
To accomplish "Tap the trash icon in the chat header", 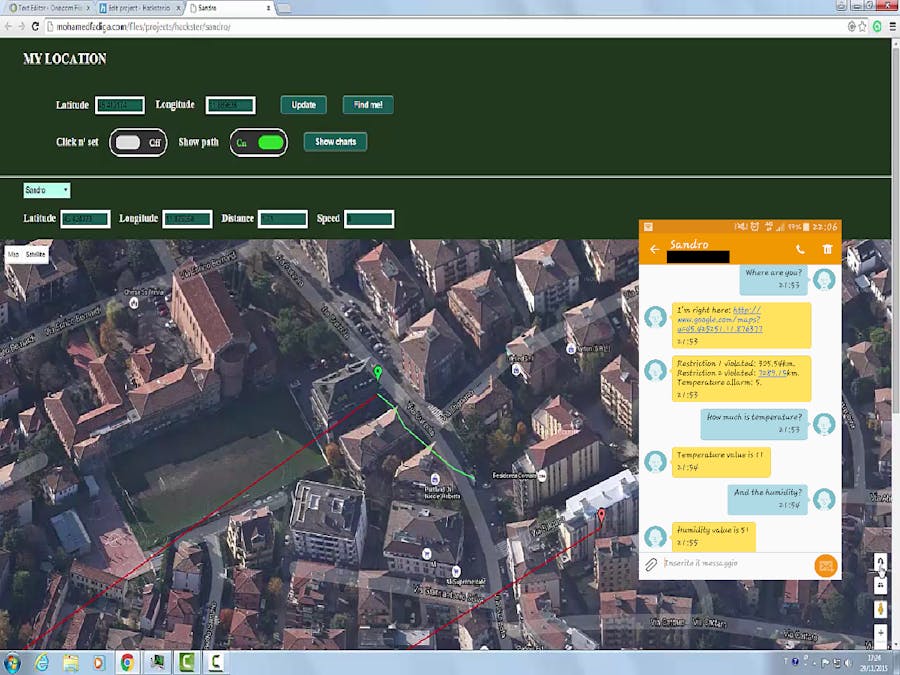I will click(x=826, y=247).
